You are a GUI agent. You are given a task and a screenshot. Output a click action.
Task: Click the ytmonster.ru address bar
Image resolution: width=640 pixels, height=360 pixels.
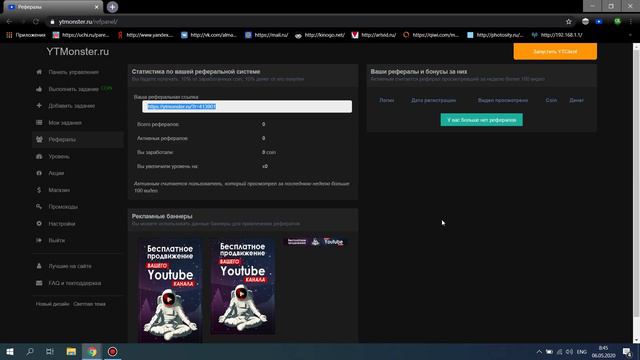pos(306,22)
